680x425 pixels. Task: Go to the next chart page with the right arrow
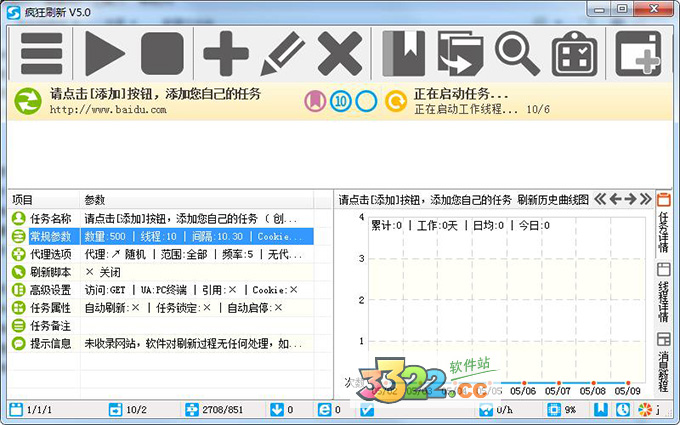click(630, 199)
